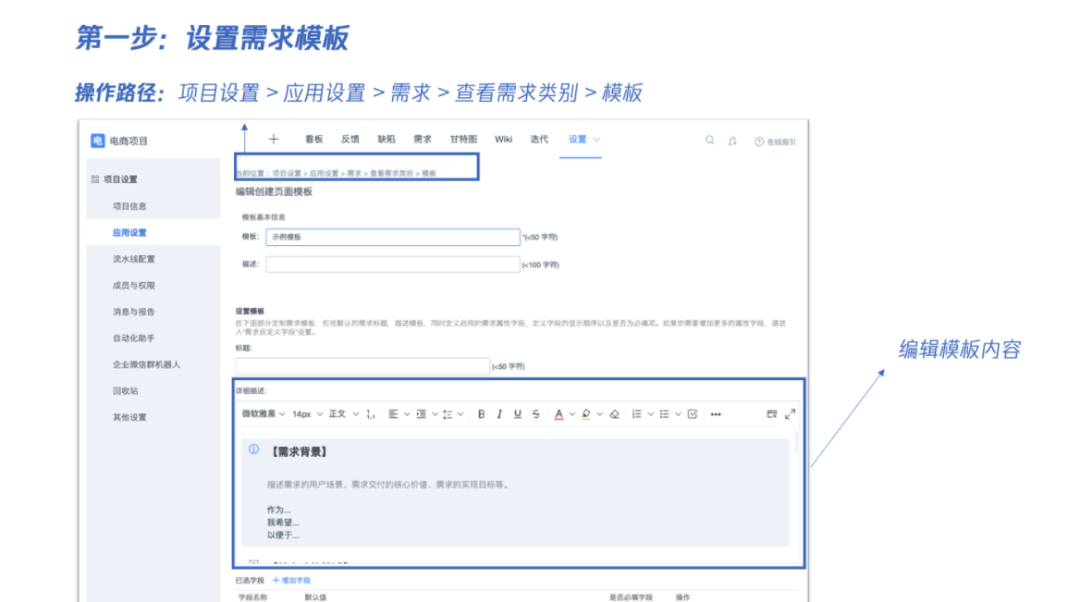Open the font color swatch picker
The height and width of the screenshot is (602, 1080).
pos(558,413)
